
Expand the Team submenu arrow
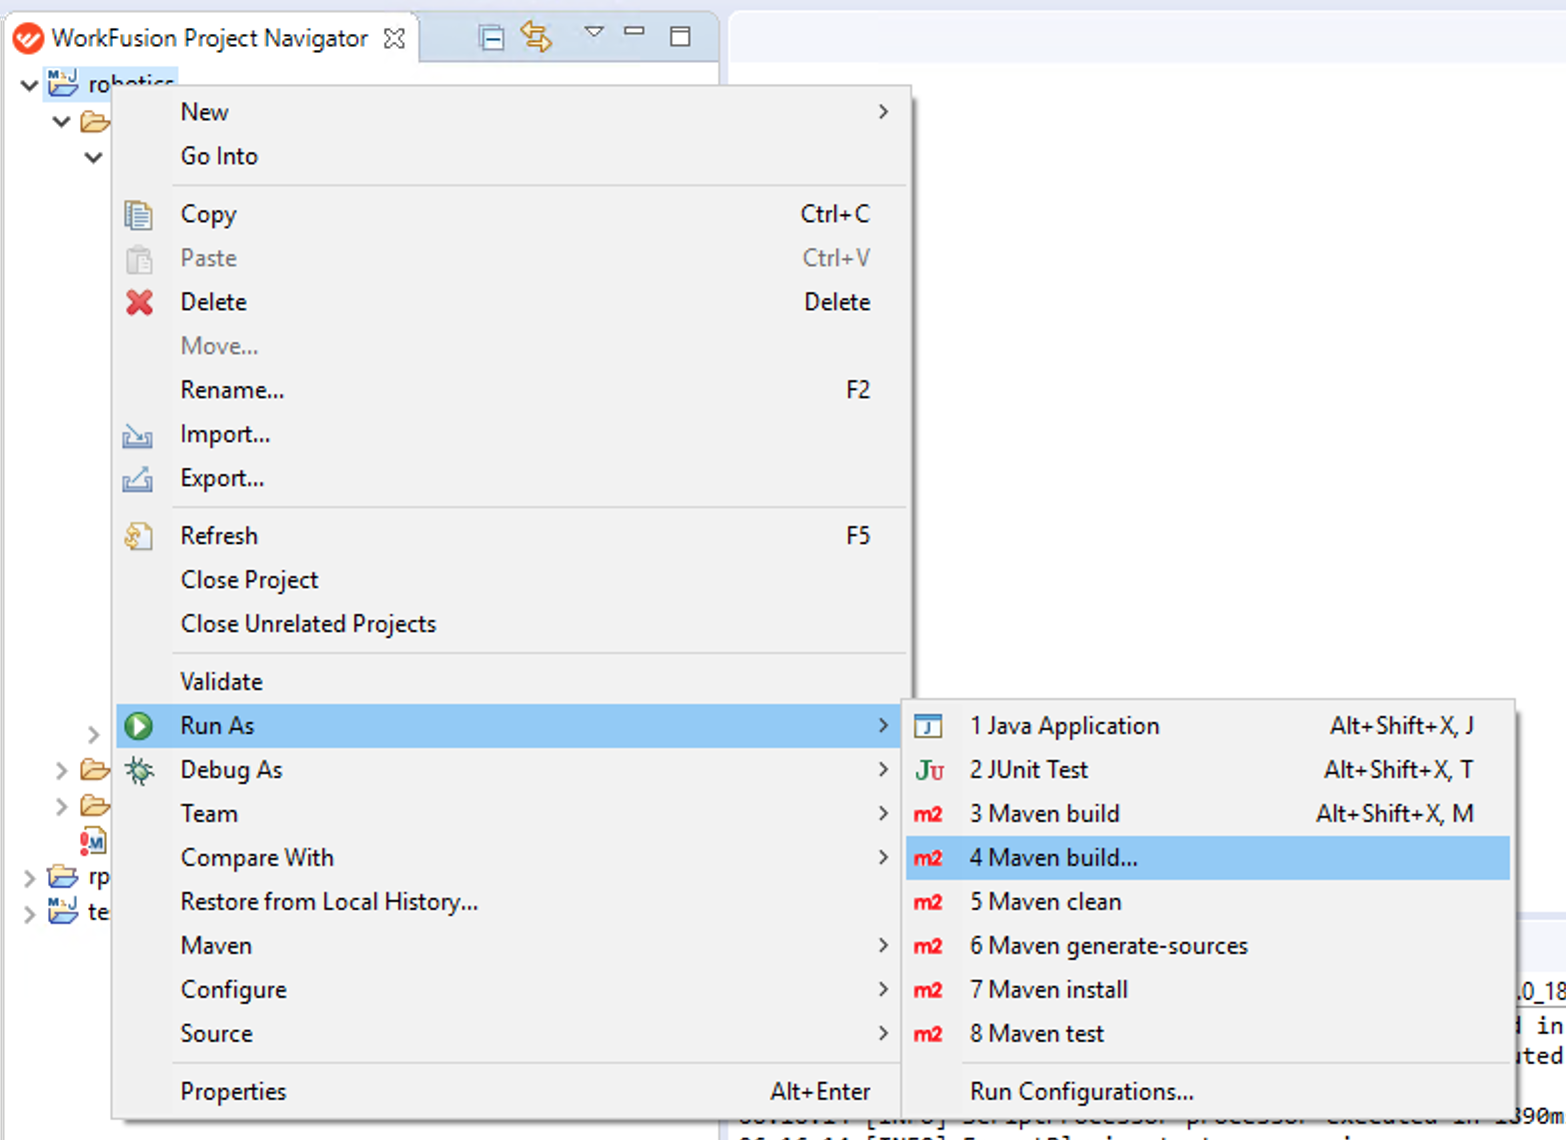pyautogui.click(x=883, y=813)
